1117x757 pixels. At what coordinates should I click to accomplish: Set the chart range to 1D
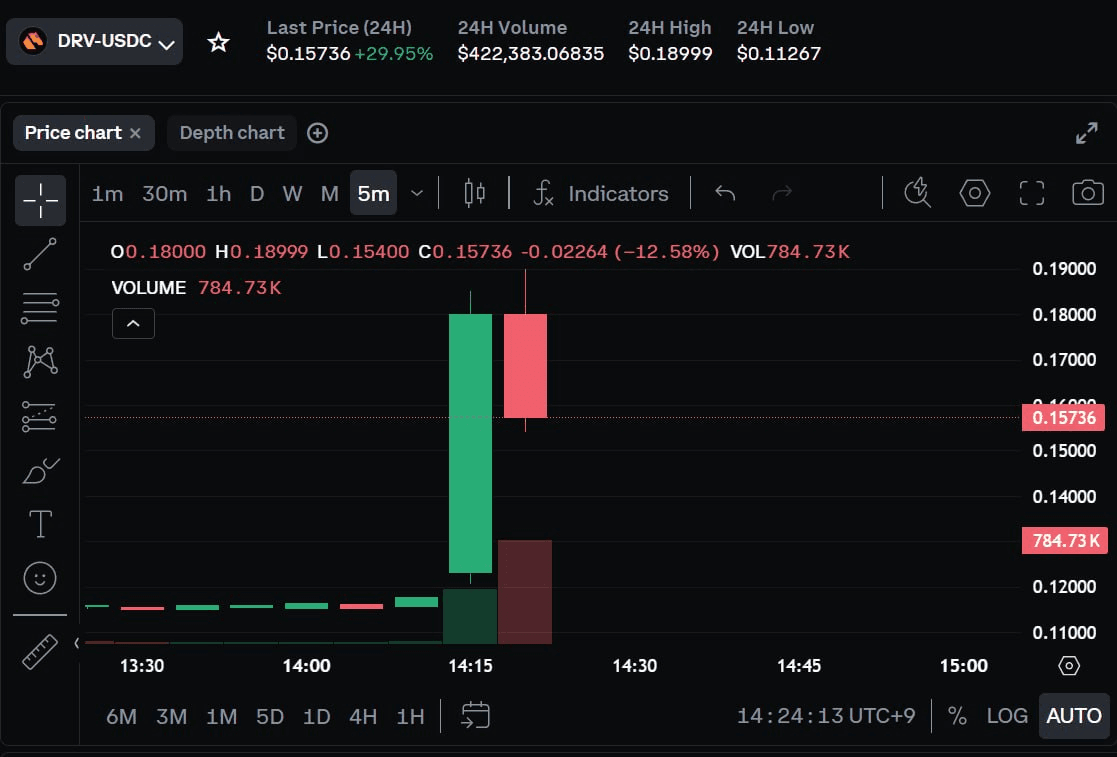[x=316, y=716]
